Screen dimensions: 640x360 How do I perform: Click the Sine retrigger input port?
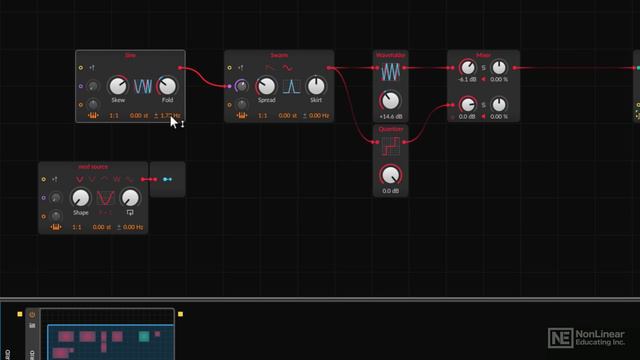tap(81, 68)
